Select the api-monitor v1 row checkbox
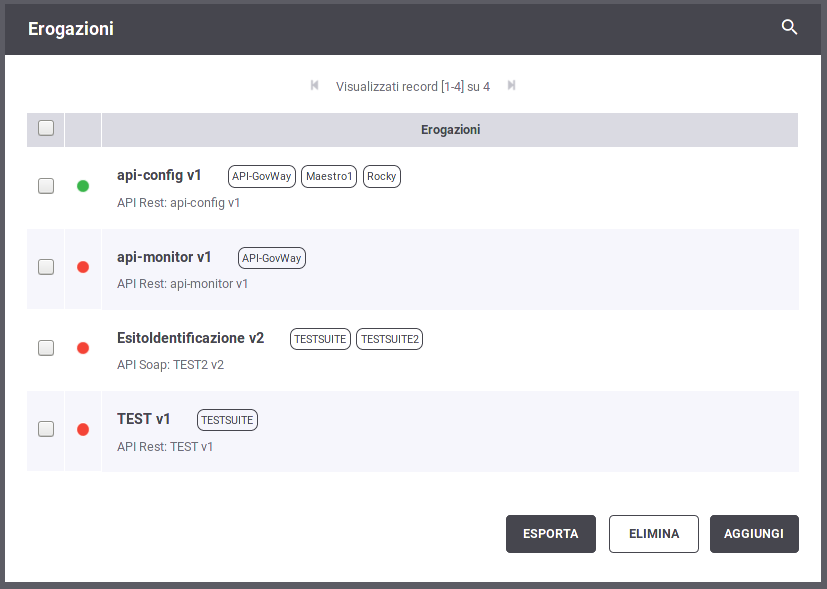Screen dimensions: 827x589 [x=46, y=267]
